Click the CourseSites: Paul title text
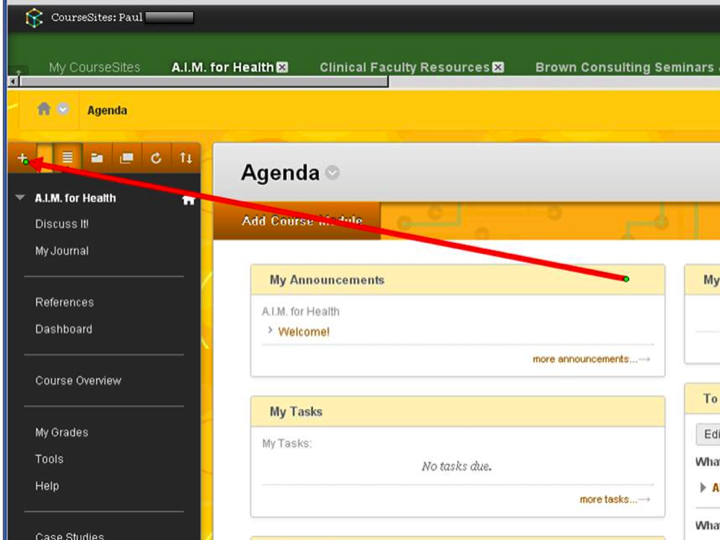Screen dimensions: 720x540 tap(97, 17)
